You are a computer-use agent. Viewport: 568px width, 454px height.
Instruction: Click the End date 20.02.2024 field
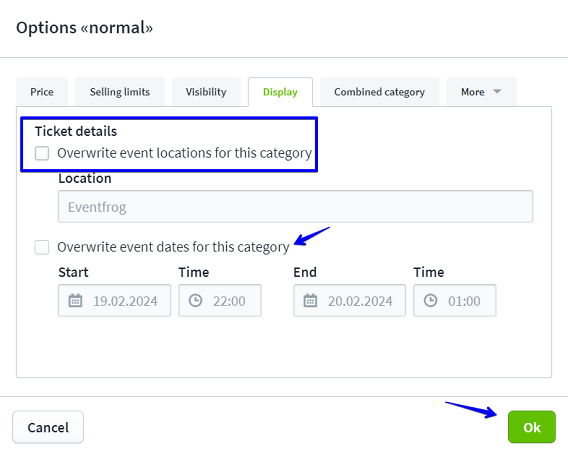coord(350,301)
